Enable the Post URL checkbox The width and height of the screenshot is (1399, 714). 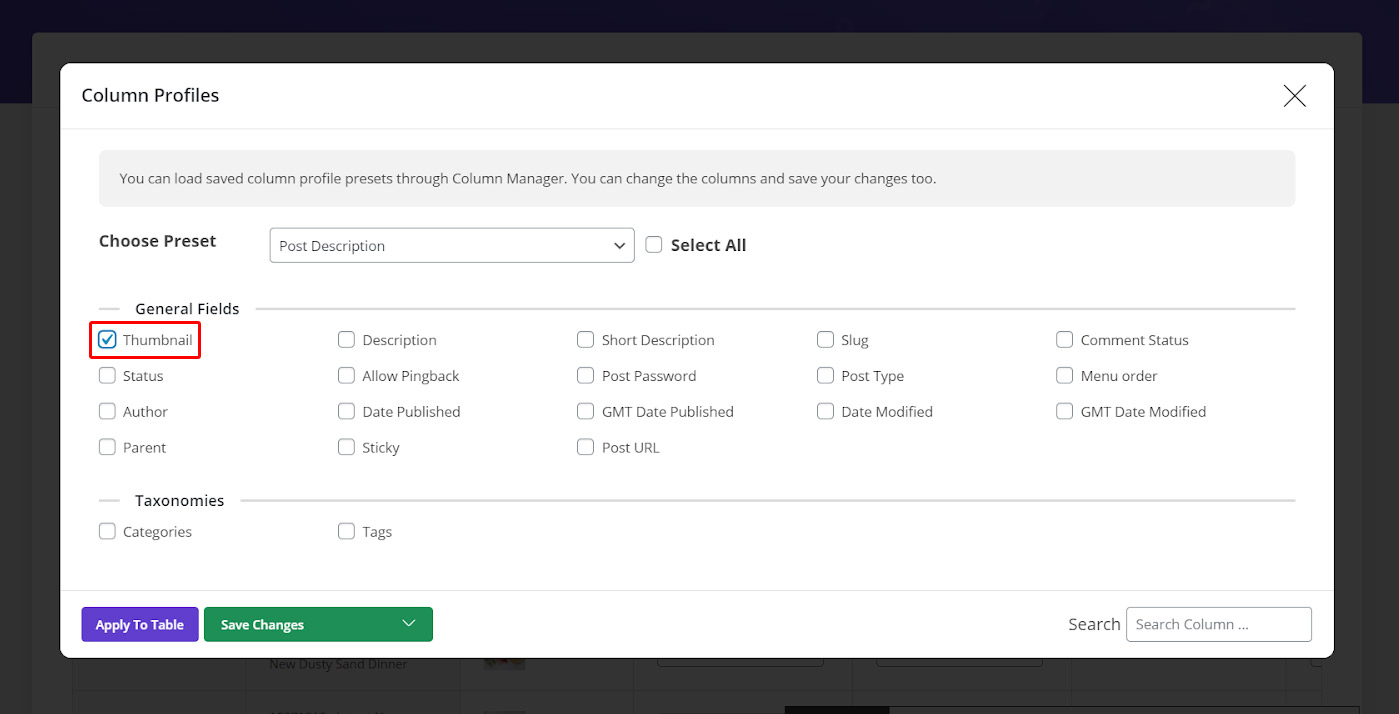pos(585,448)
